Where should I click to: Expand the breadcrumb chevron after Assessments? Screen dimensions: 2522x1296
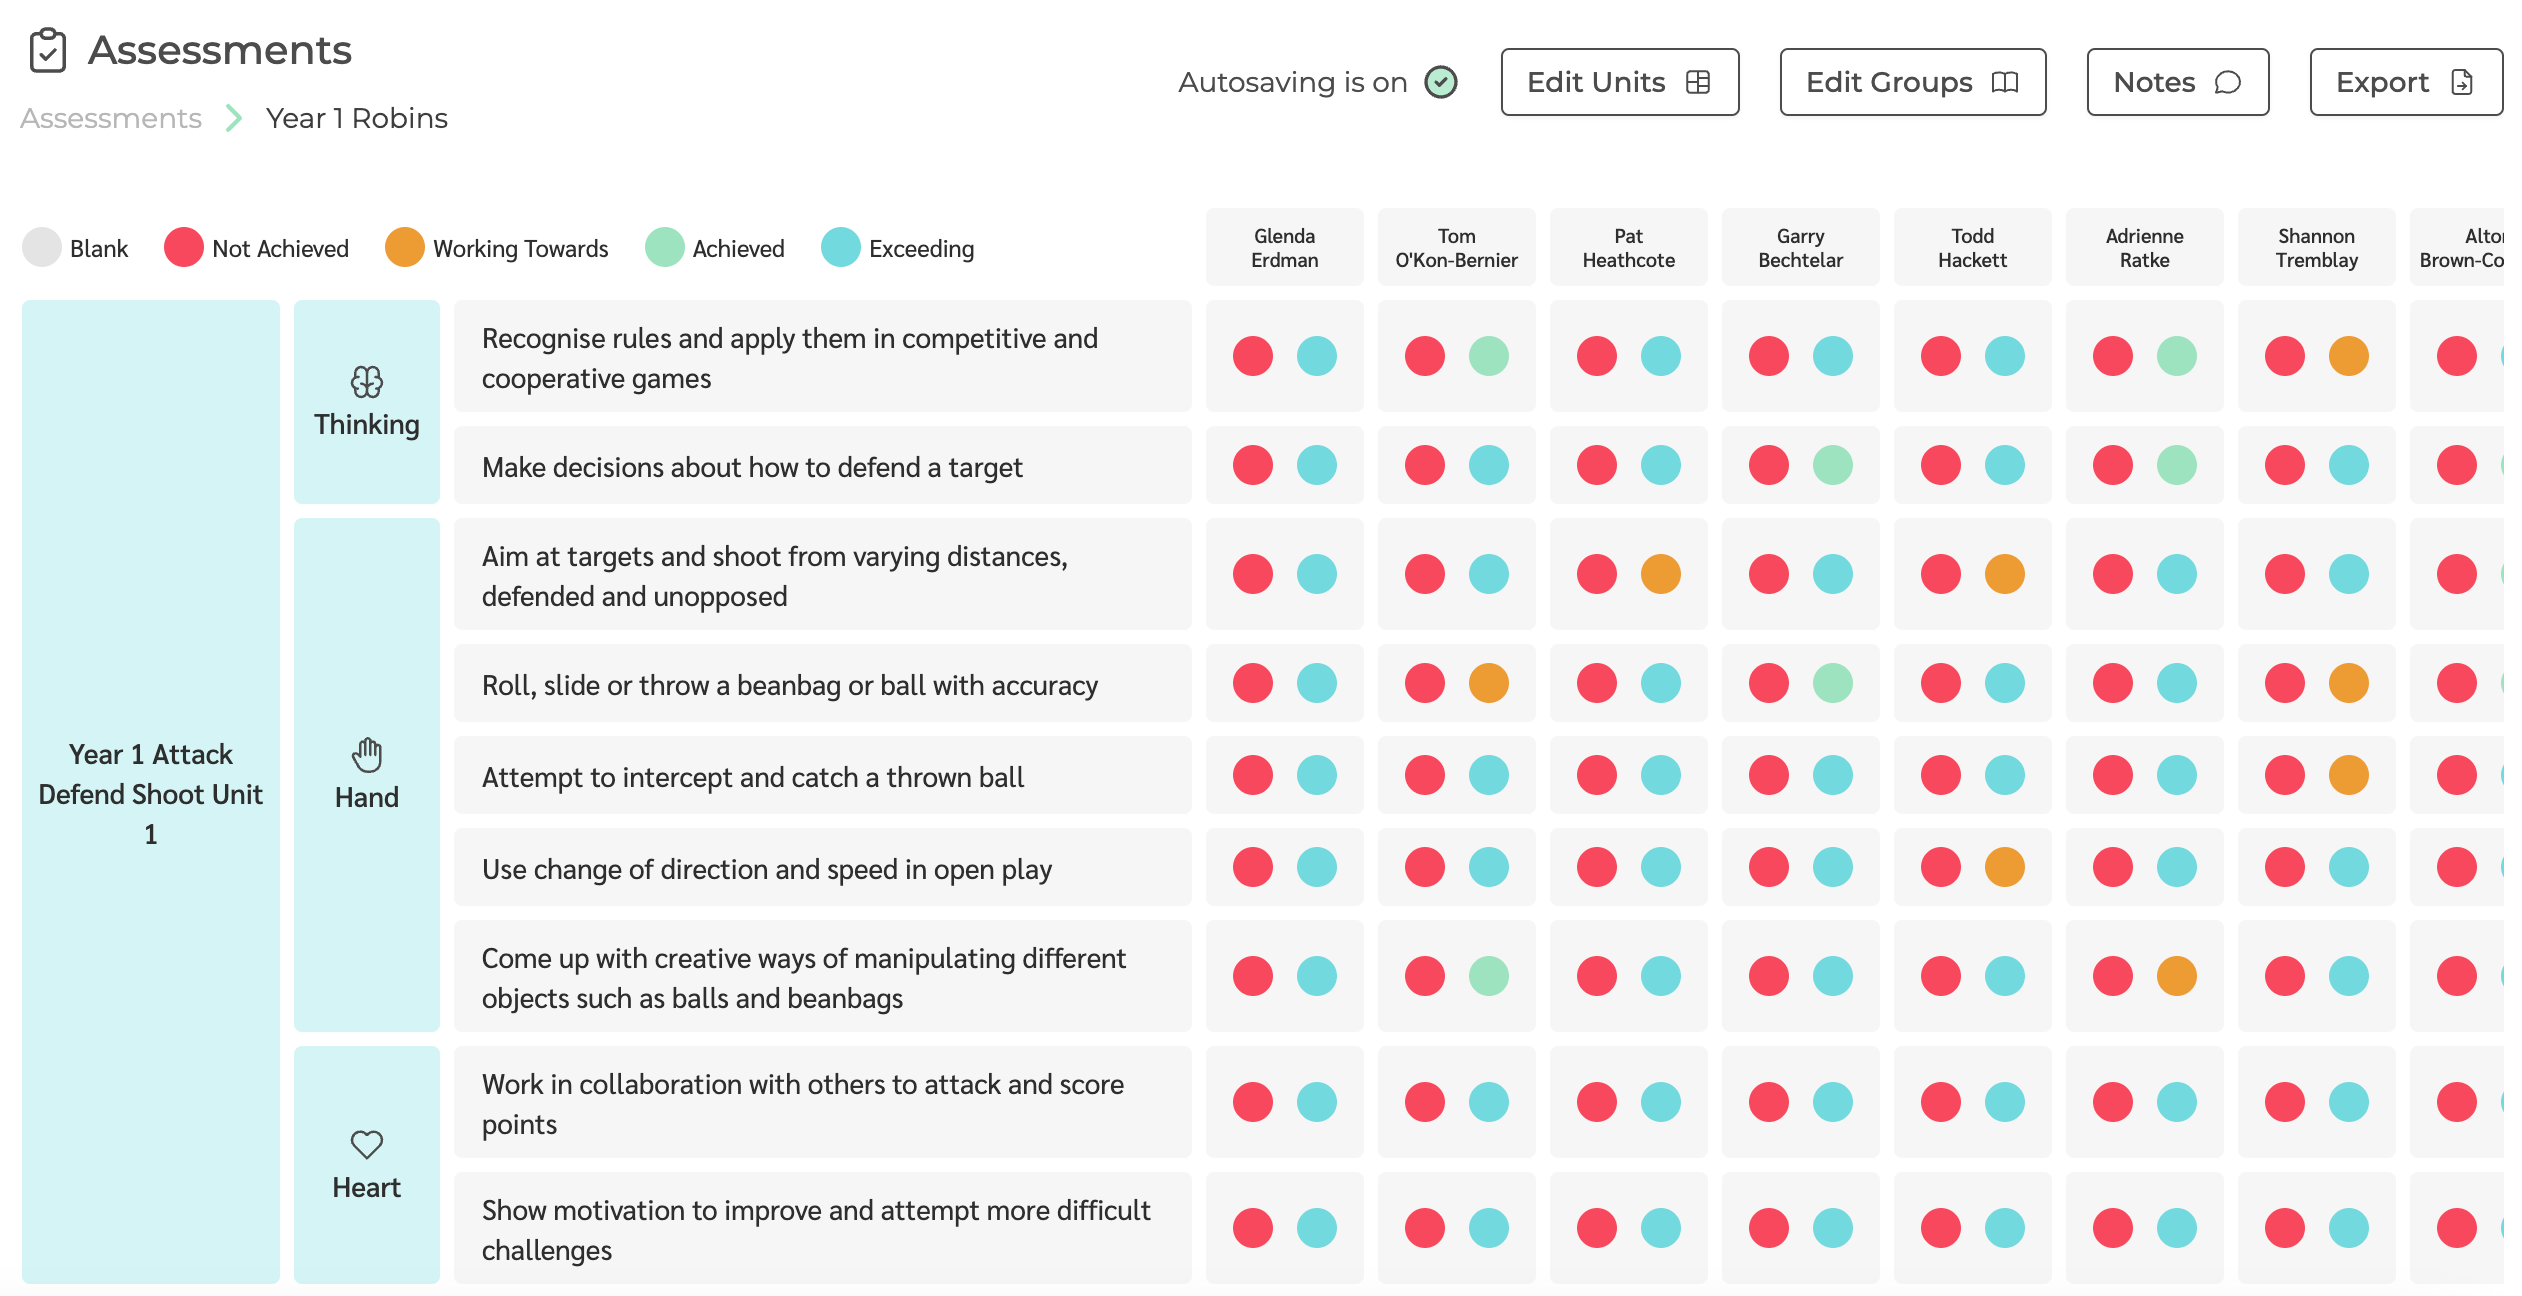pos(233,118)
